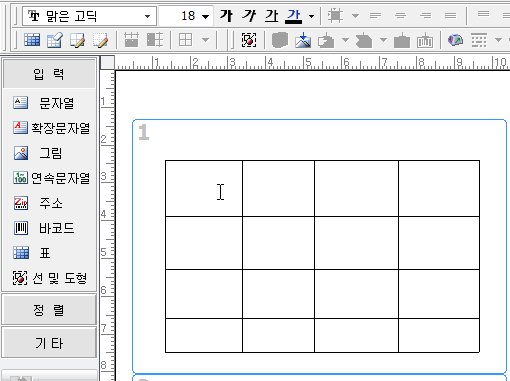Click the outlined object-with-bars icon
Viewport: 510px width, 381px height.
[x=425, y=40]
